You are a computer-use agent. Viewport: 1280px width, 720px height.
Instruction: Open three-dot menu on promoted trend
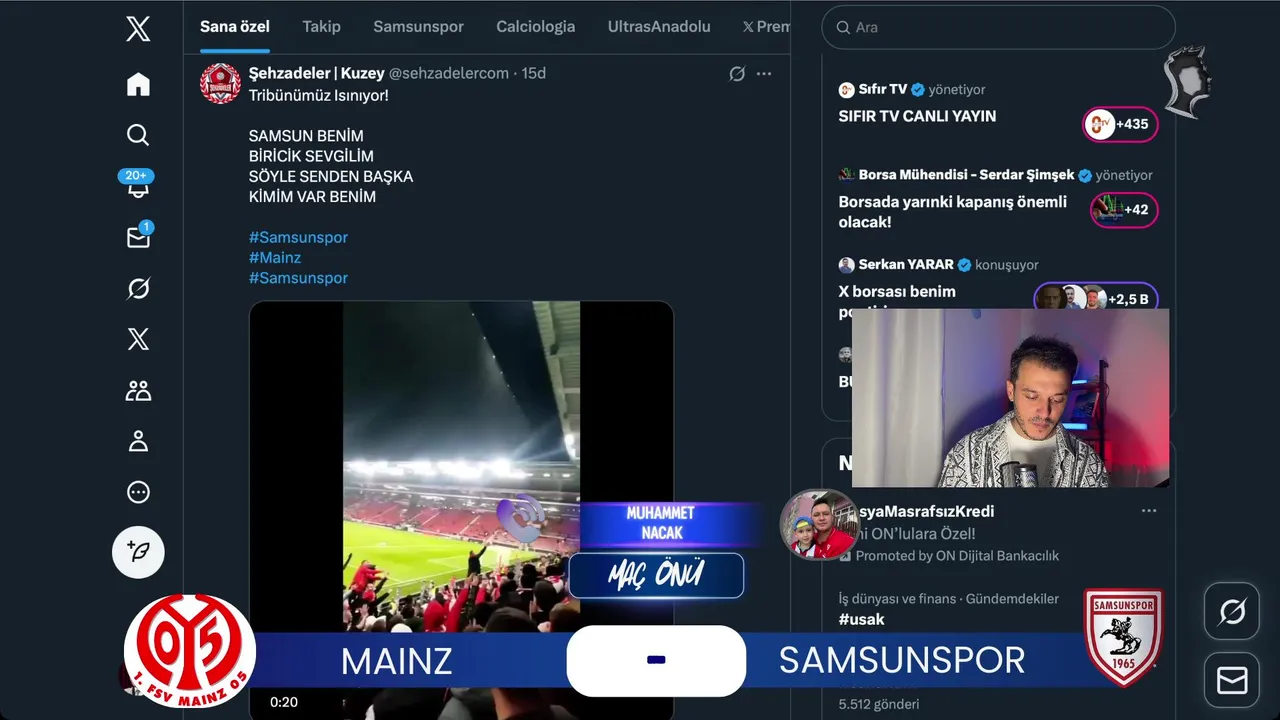1149,511
